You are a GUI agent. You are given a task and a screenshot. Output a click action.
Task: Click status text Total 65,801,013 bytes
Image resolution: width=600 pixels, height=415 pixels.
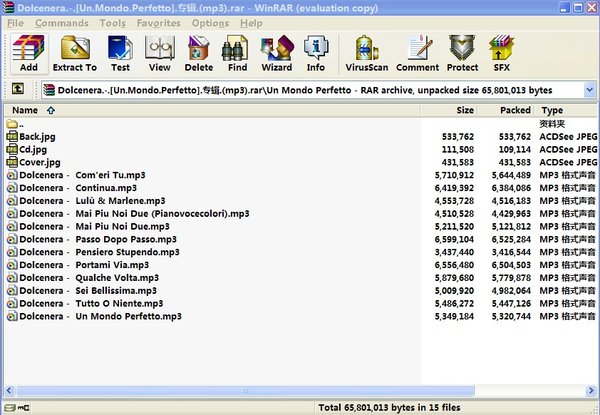click(390, 408)
